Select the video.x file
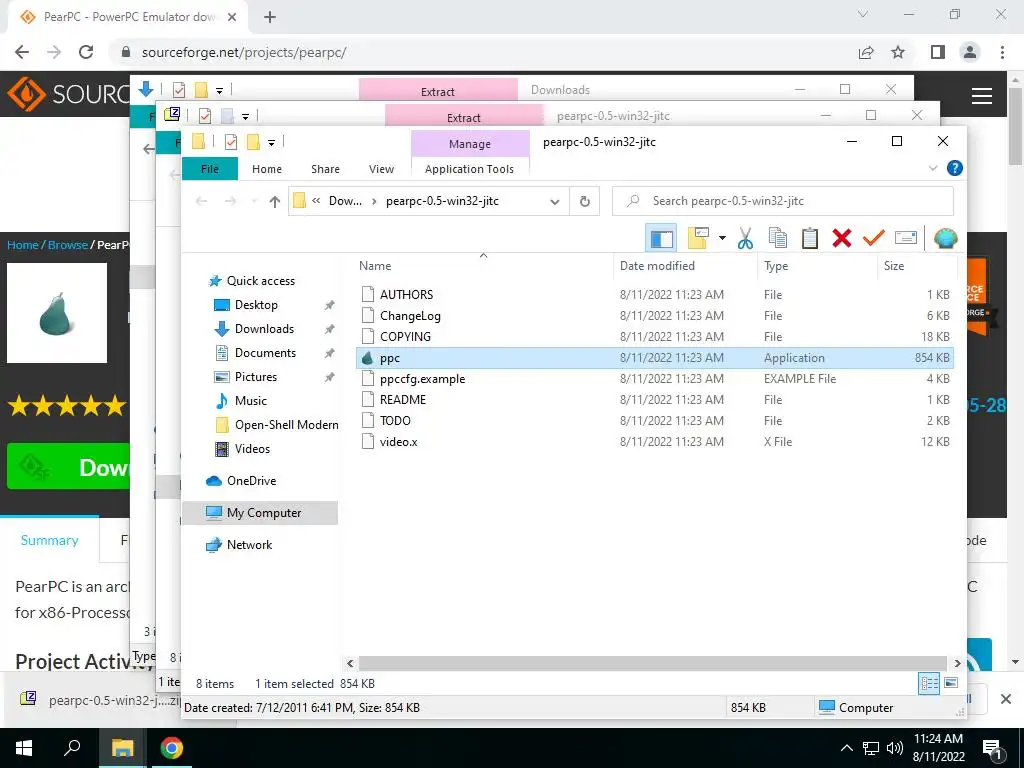The width and height of the screenshot is (1024, 768). tap(654, 441)
